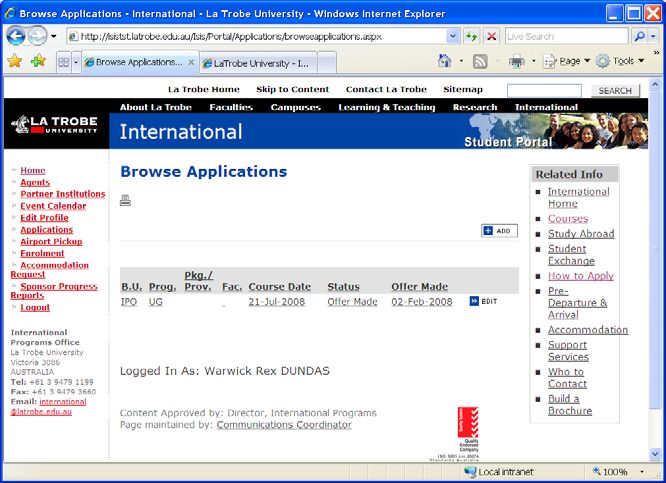Viewport: 666px width, 483px height.
Task: Open the 100% zoom level dropdown
Action: [641, 472]
